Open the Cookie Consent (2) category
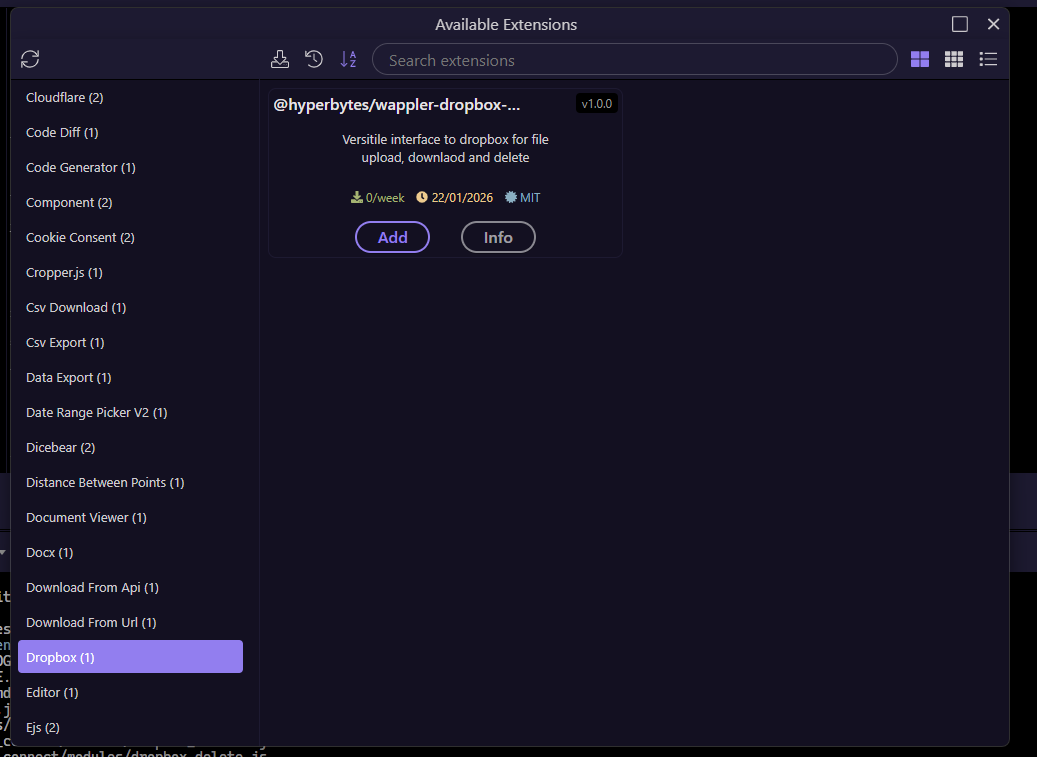 pyautogui.click(x=80, y=238)
